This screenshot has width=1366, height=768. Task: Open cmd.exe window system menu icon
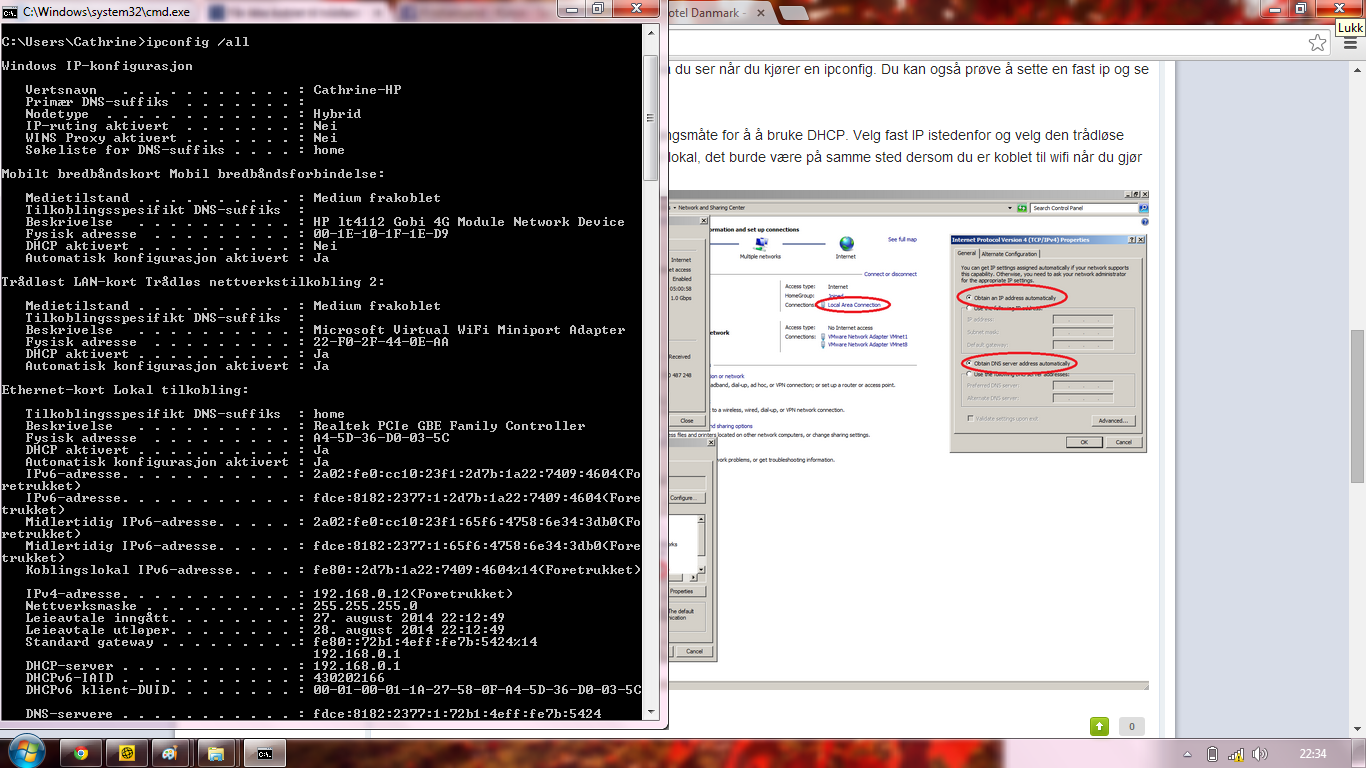click(x=10, y=11)
